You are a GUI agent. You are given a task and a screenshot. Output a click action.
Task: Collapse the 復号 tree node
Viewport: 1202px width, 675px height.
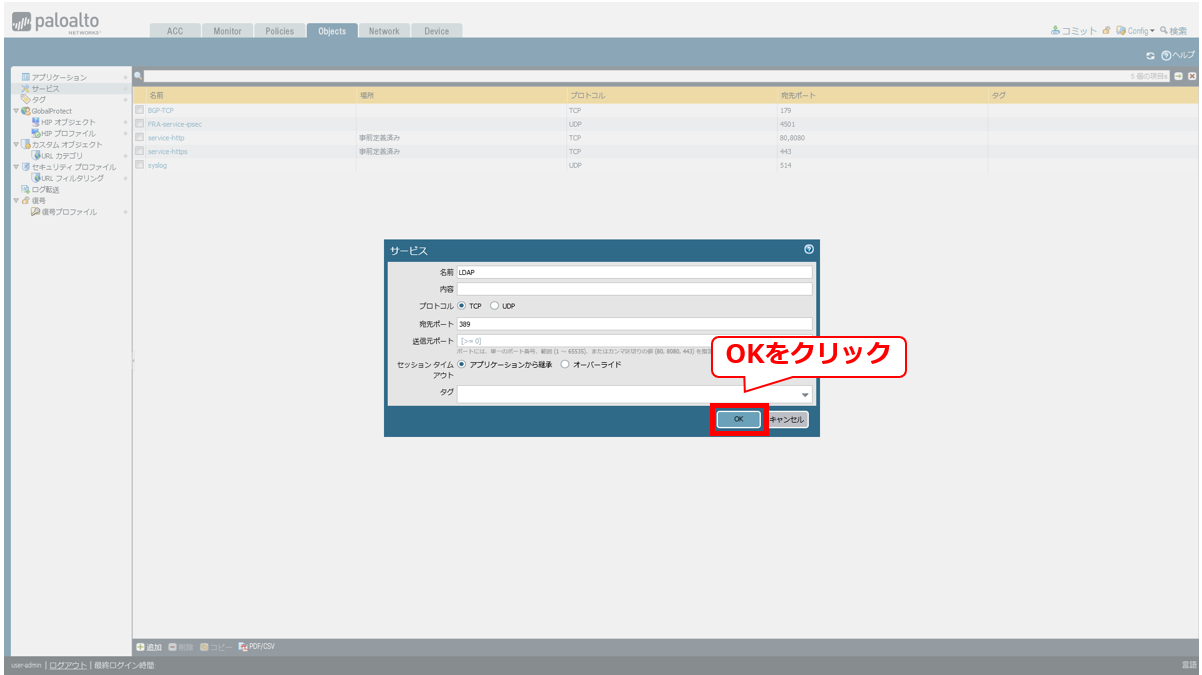[x=15, y=200]
